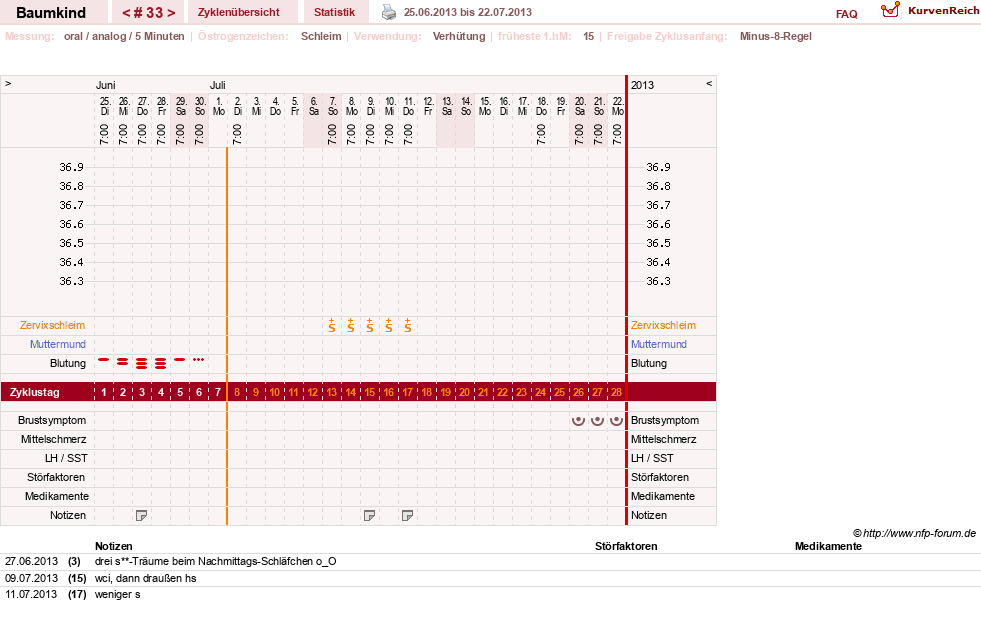Click the date header '1. Mo' in July
Image resolution: width=981 pixels, height=625 pixels.
coord(218,106)
